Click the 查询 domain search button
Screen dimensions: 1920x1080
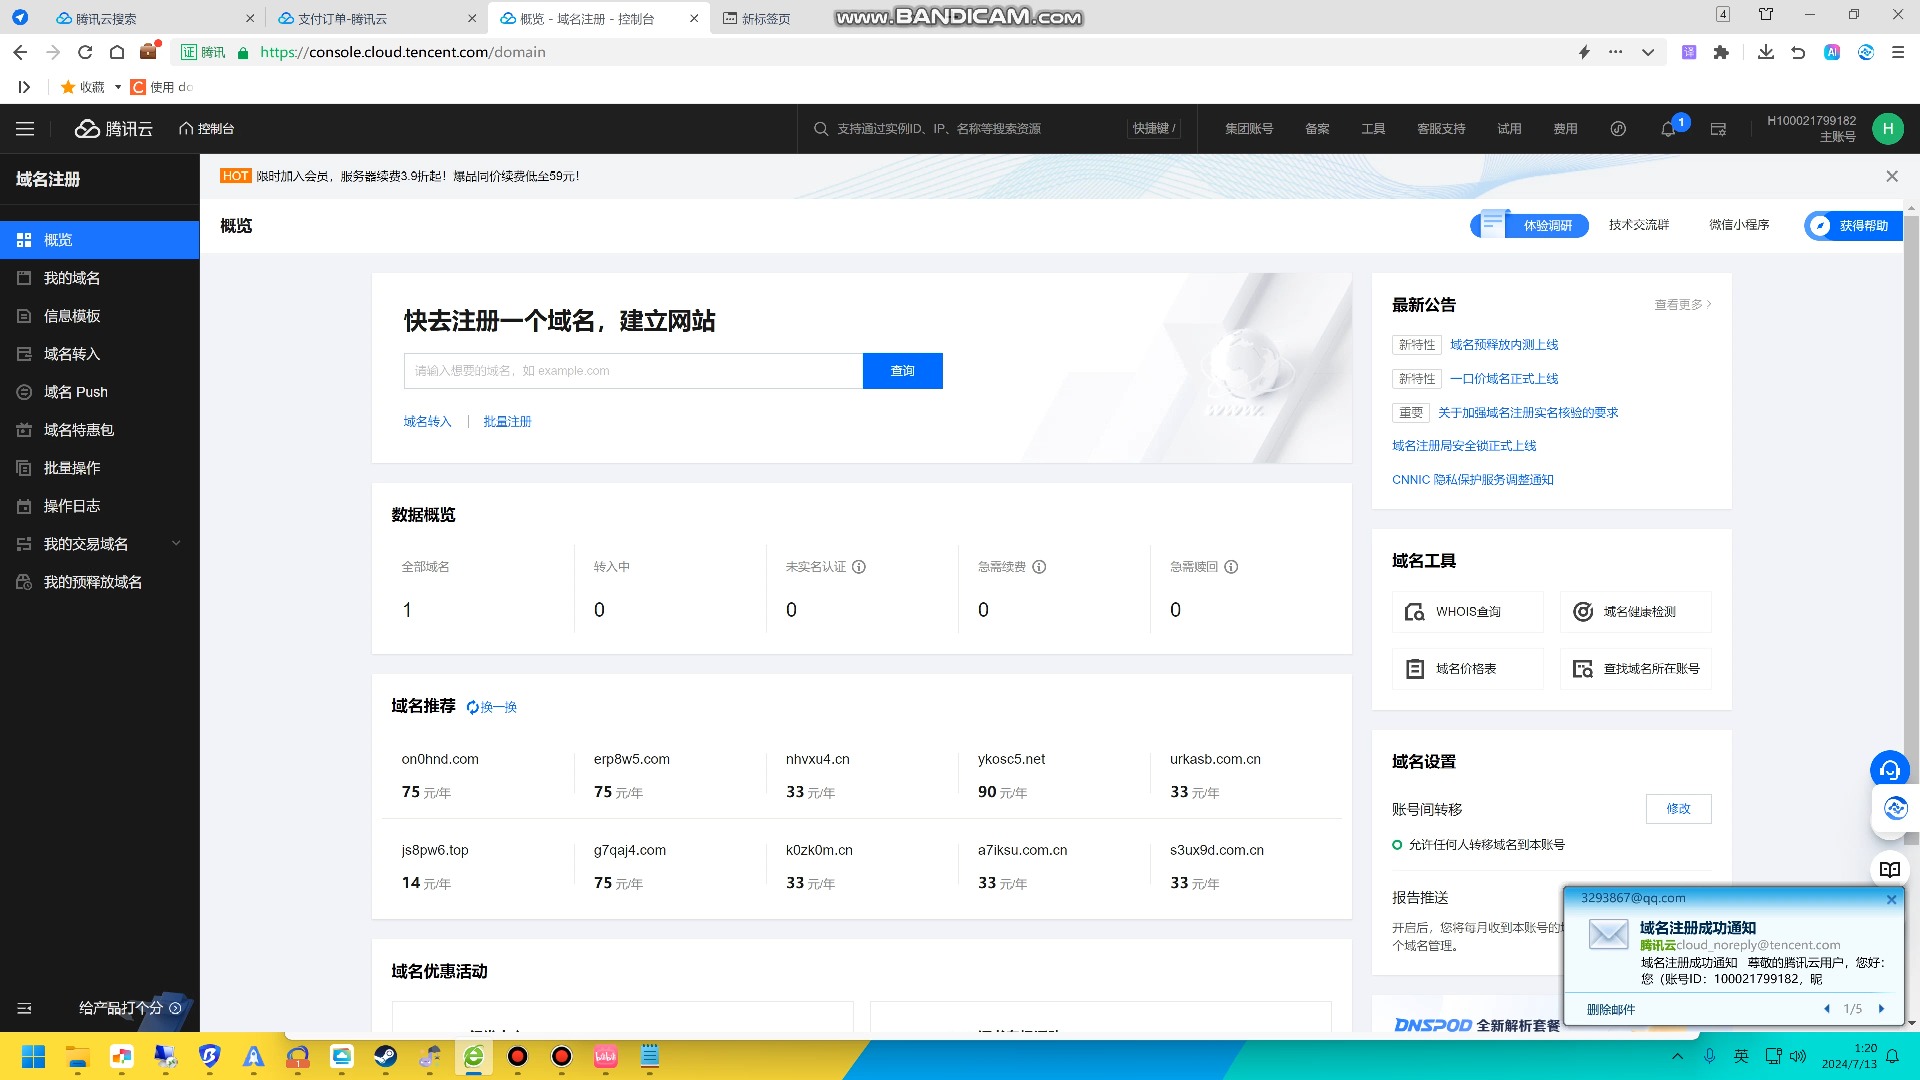click(902, 371)
